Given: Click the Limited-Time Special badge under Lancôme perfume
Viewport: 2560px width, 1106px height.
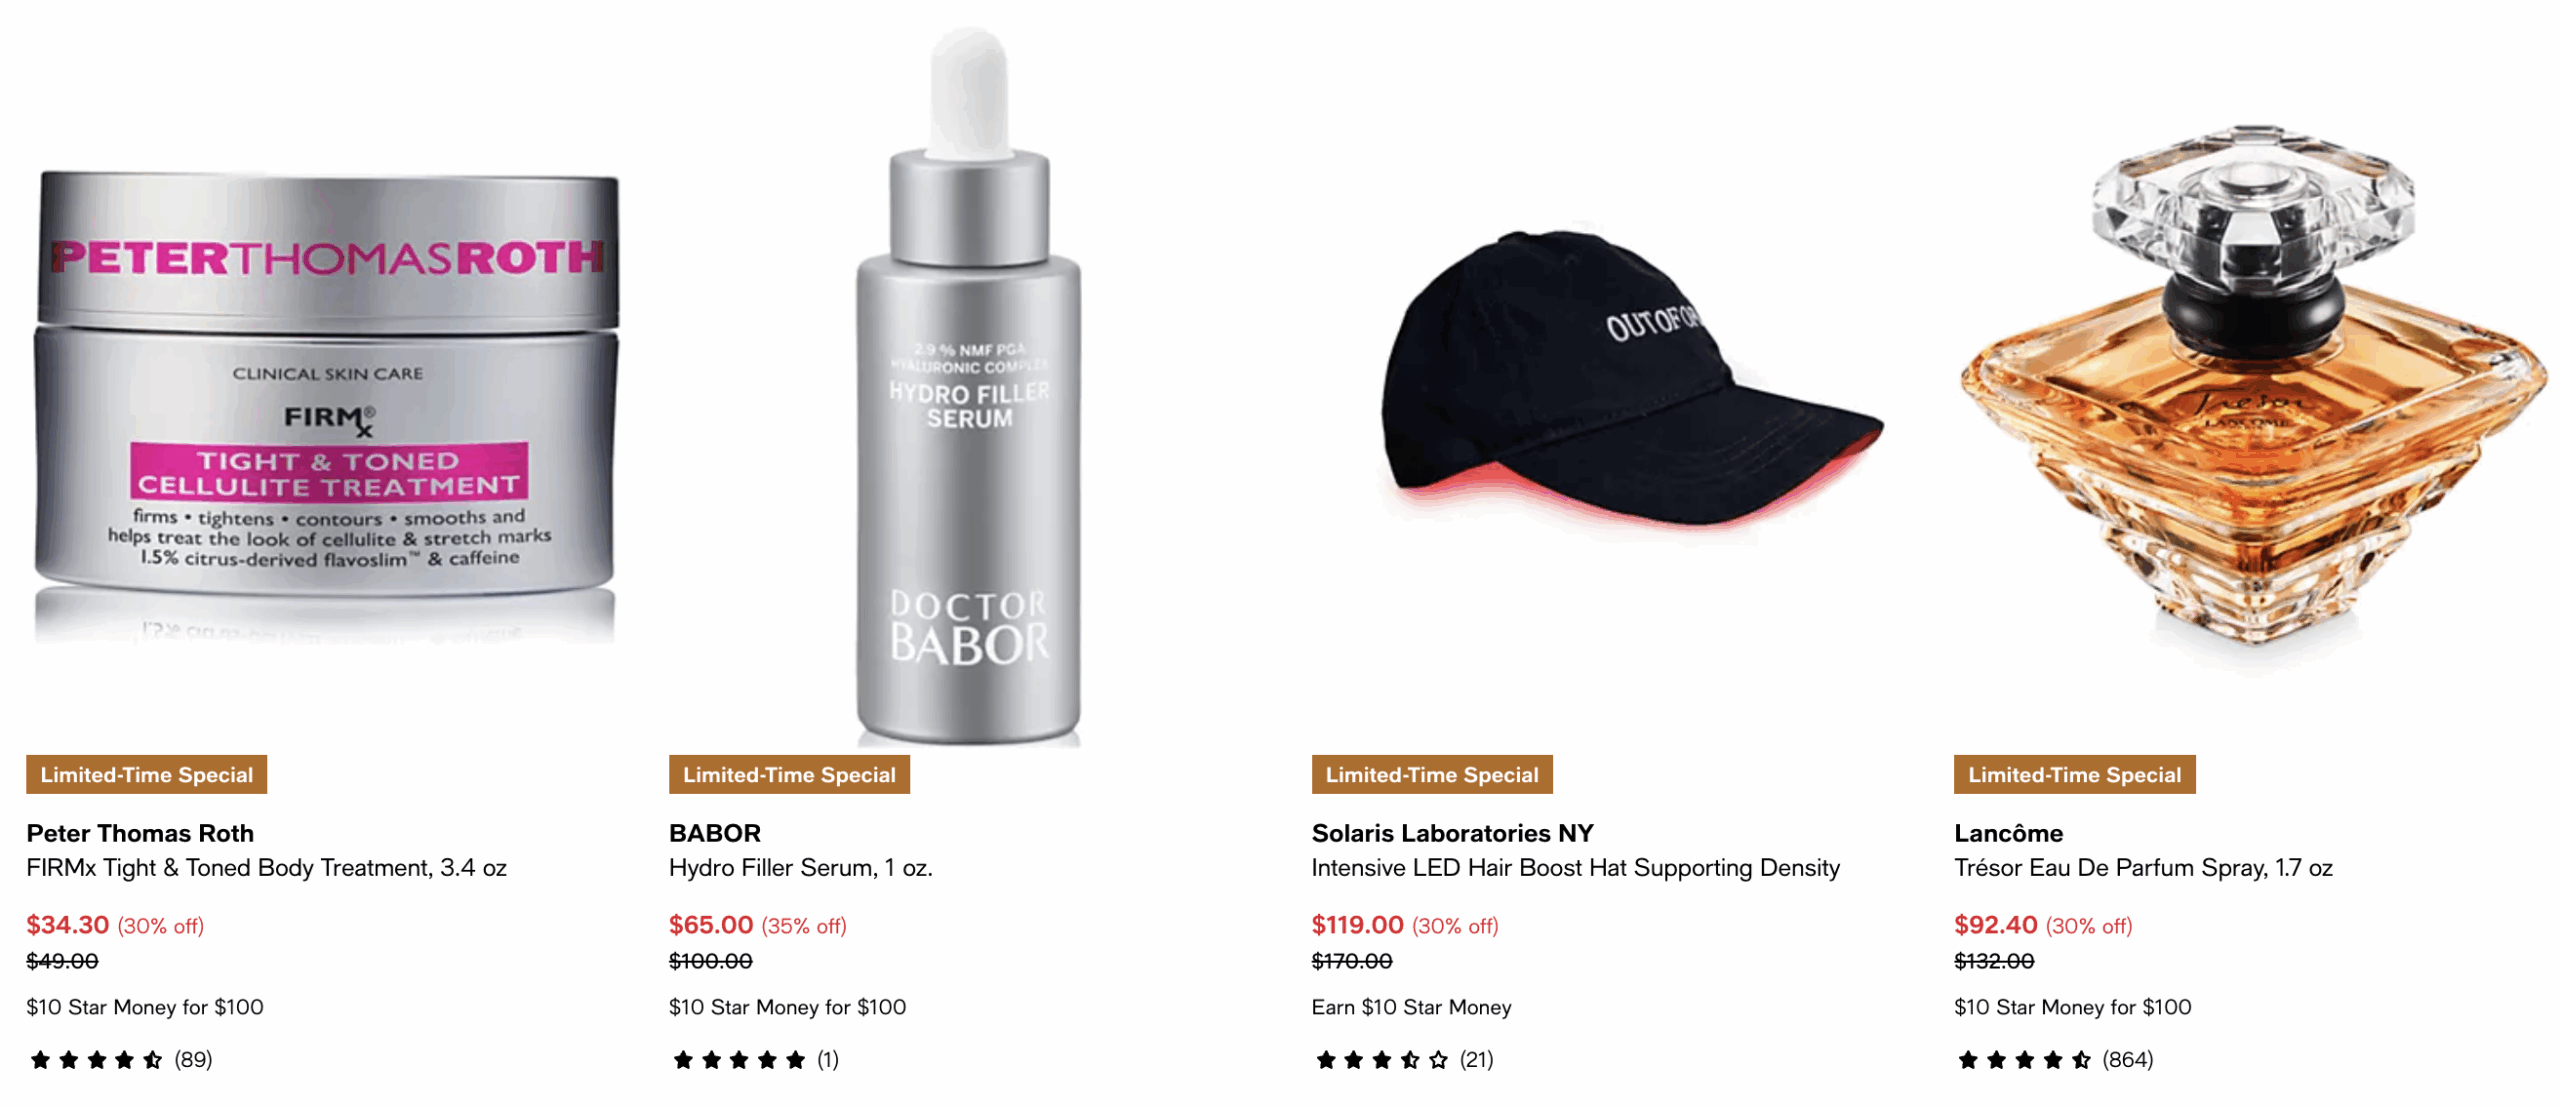Looking at the screenshot, I should tap(2074, 775).
